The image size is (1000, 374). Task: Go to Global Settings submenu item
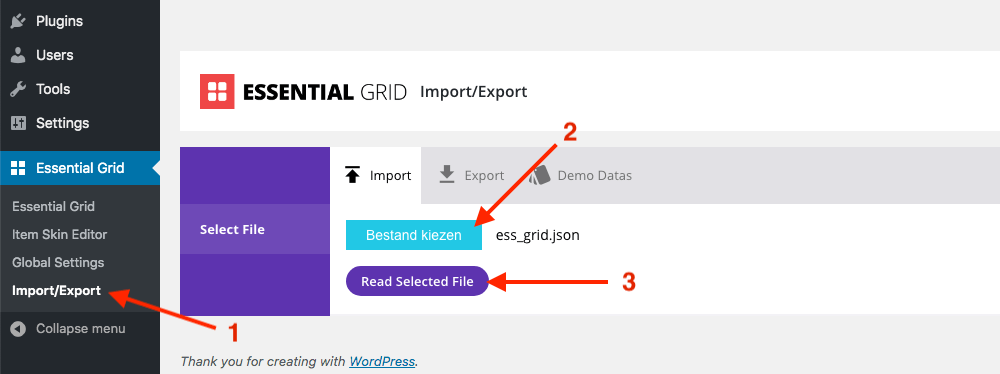pyautogui.click(x=58, y=262)
